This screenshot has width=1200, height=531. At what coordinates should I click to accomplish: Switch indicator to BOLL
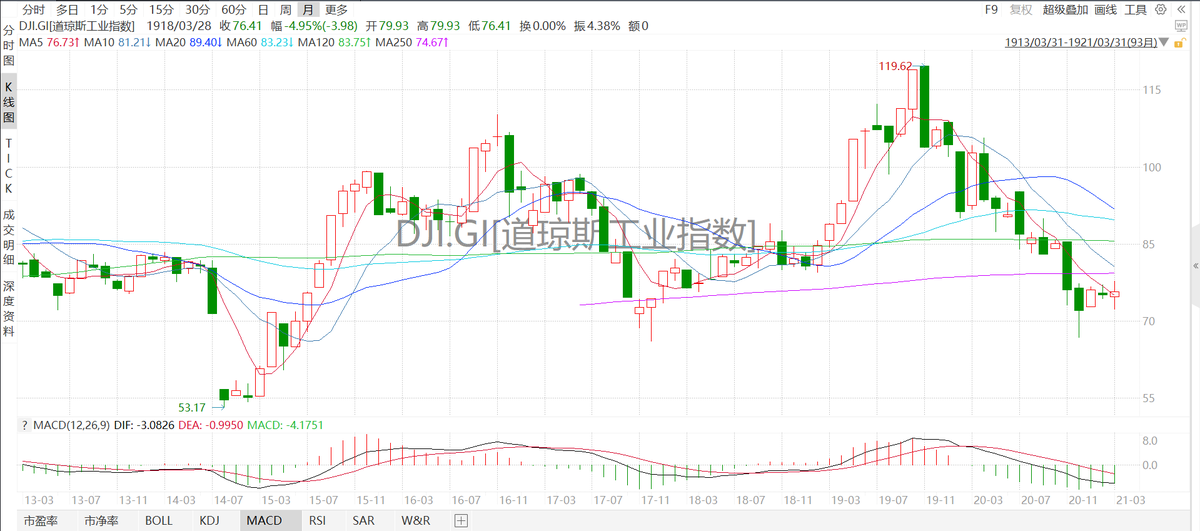[159, 520]
